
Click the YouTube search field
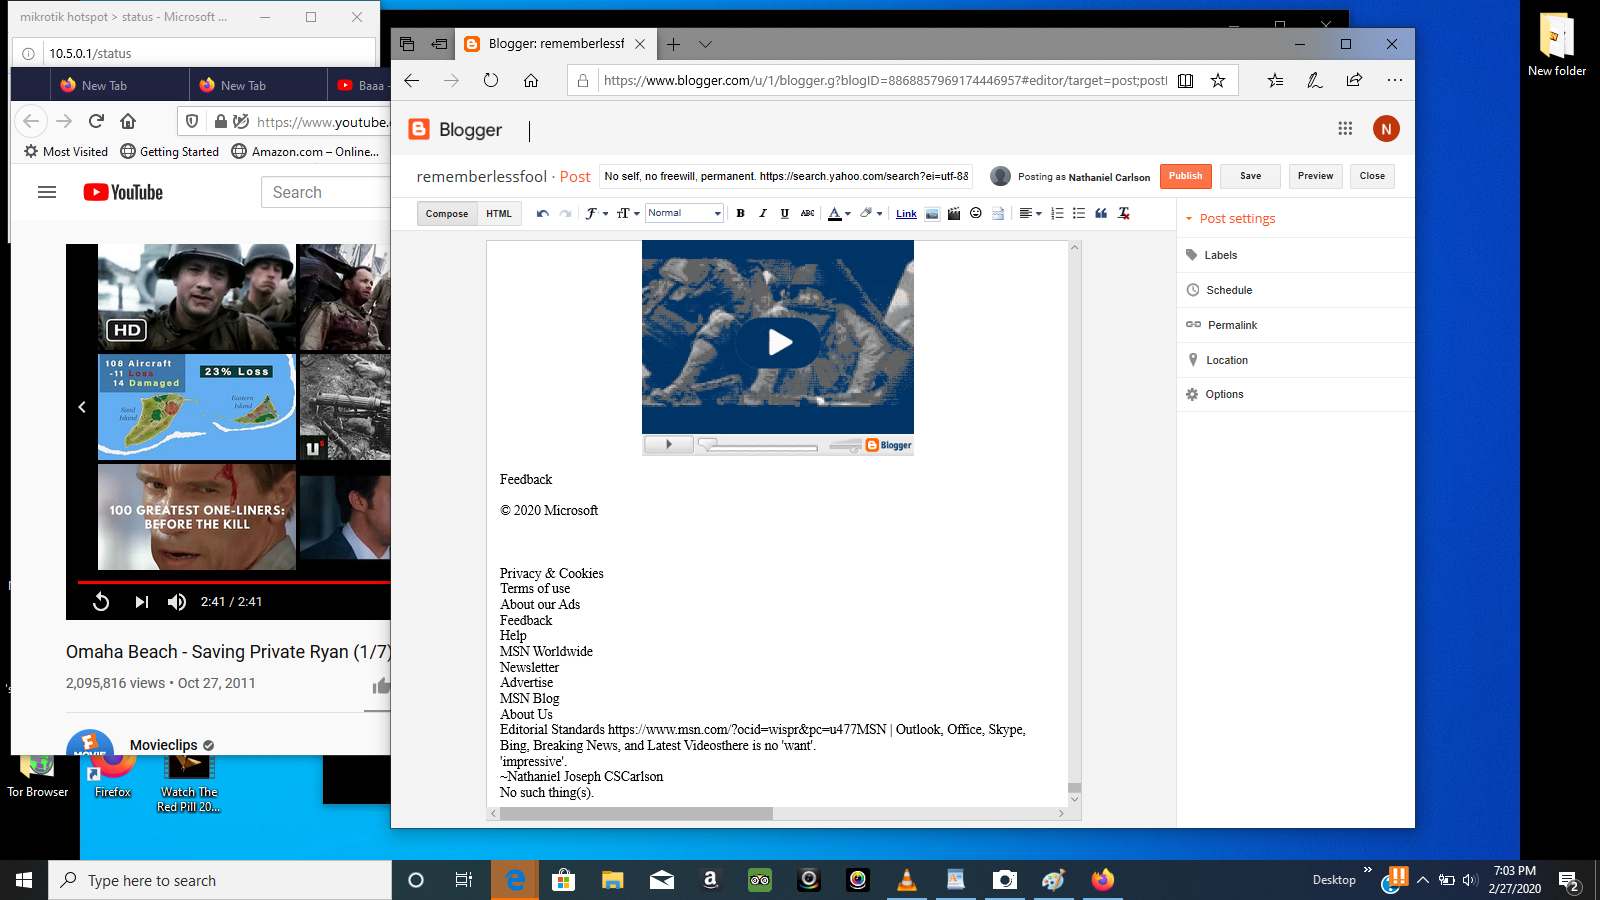326,192
